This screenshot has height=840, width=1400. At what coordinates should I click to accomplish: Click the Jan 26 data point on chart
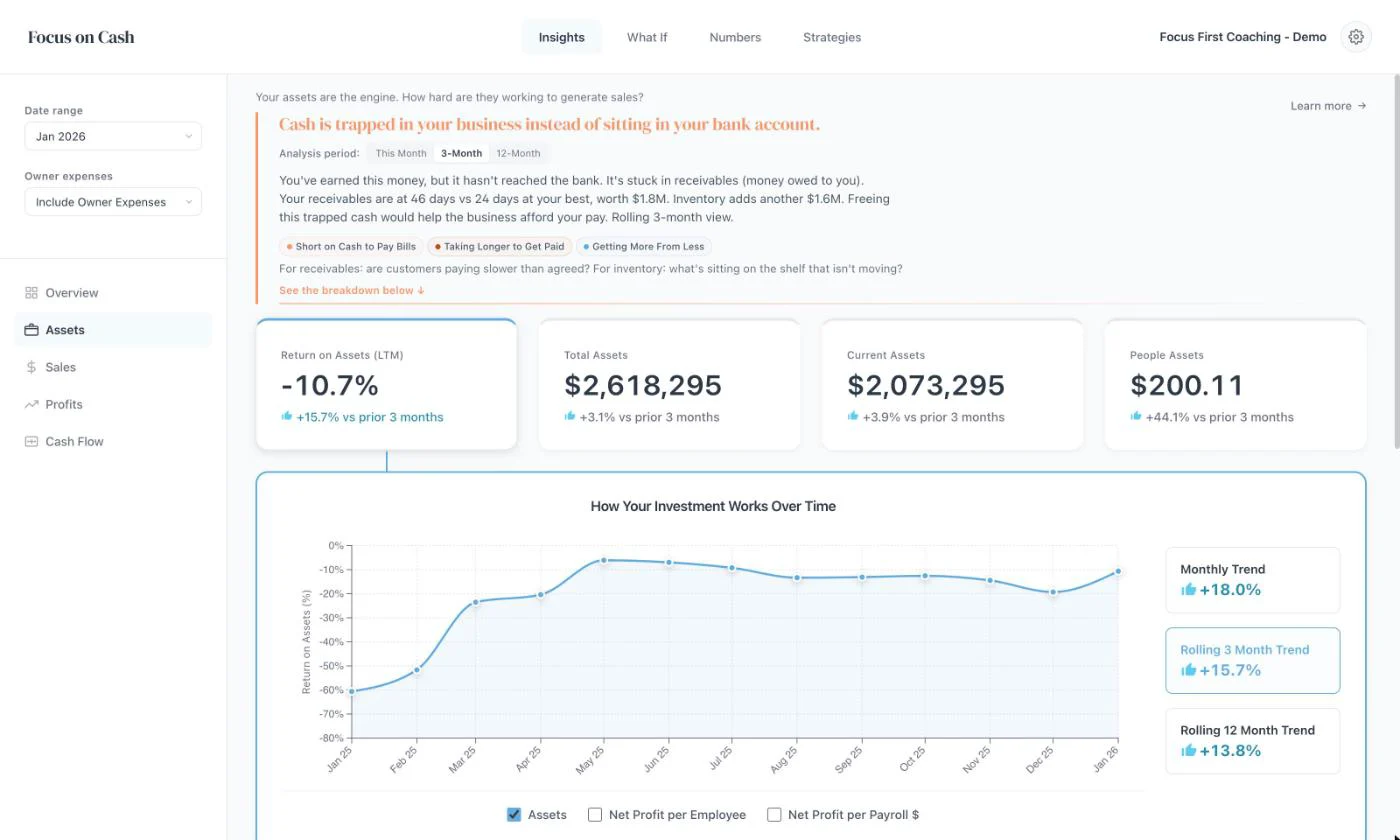pos(1118,572)
